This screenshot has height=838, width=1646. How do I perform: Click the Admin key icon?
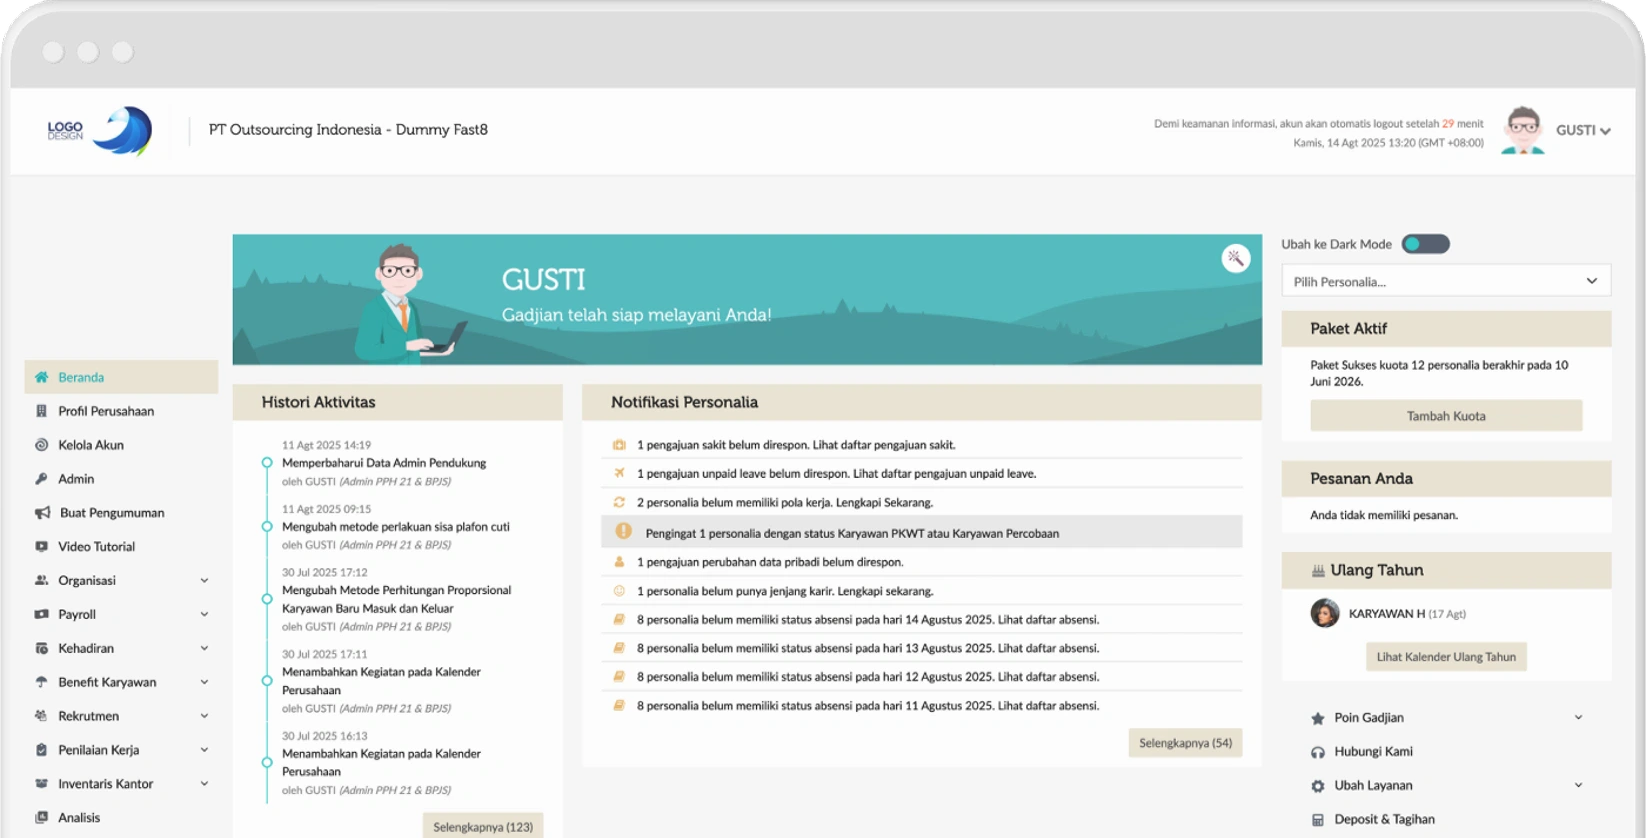coord(41,479)
